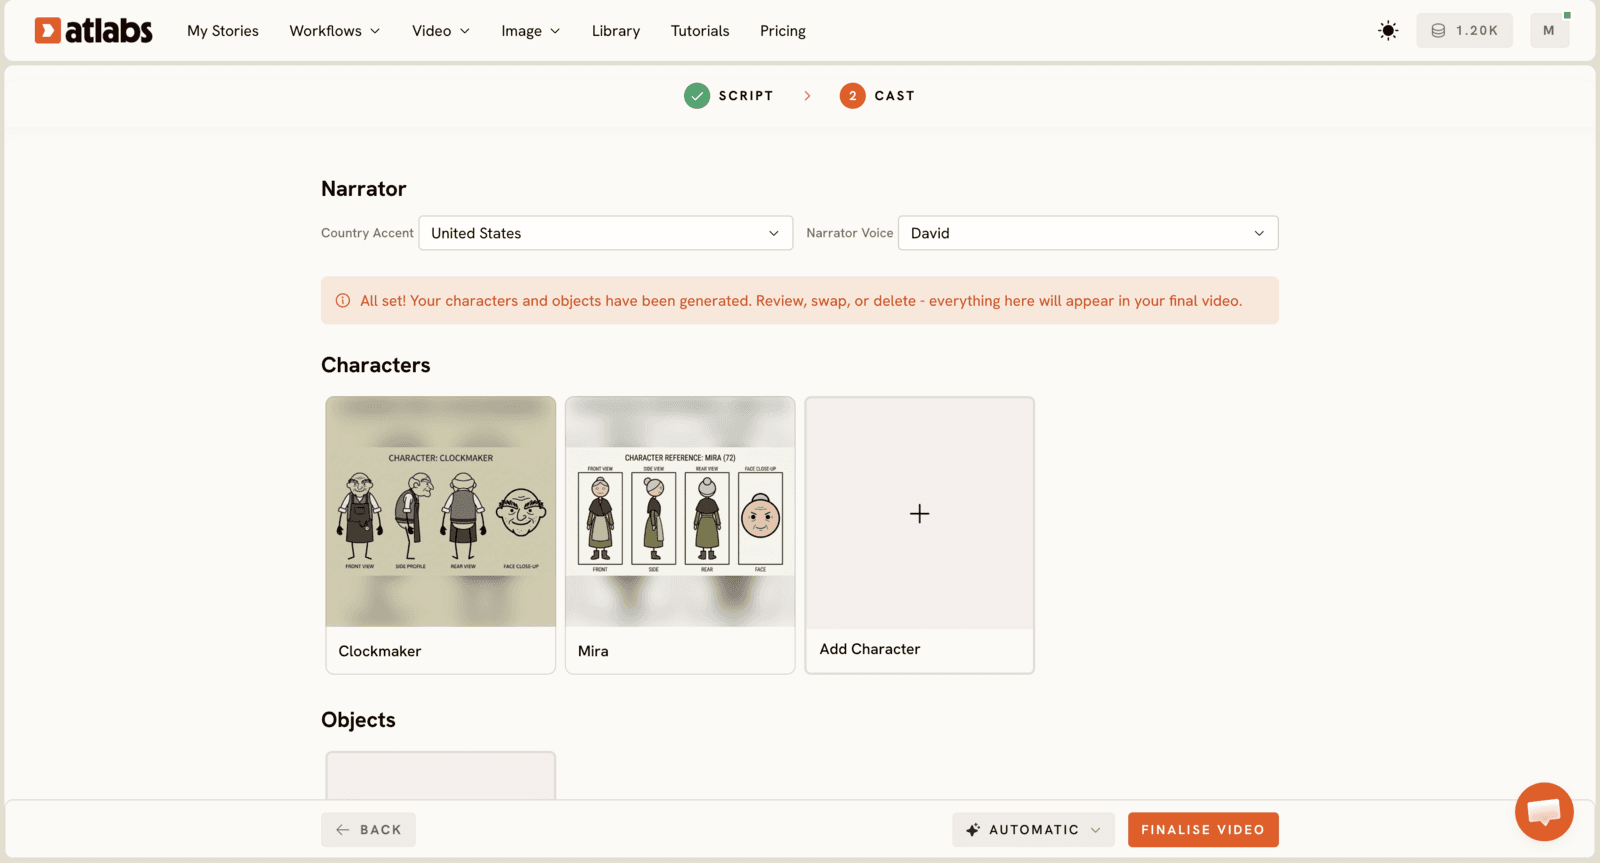Click the Finalise Video button
The width and height of the screenshot is (1600, 863).
pyautogui.click(x=1203, y=830)
